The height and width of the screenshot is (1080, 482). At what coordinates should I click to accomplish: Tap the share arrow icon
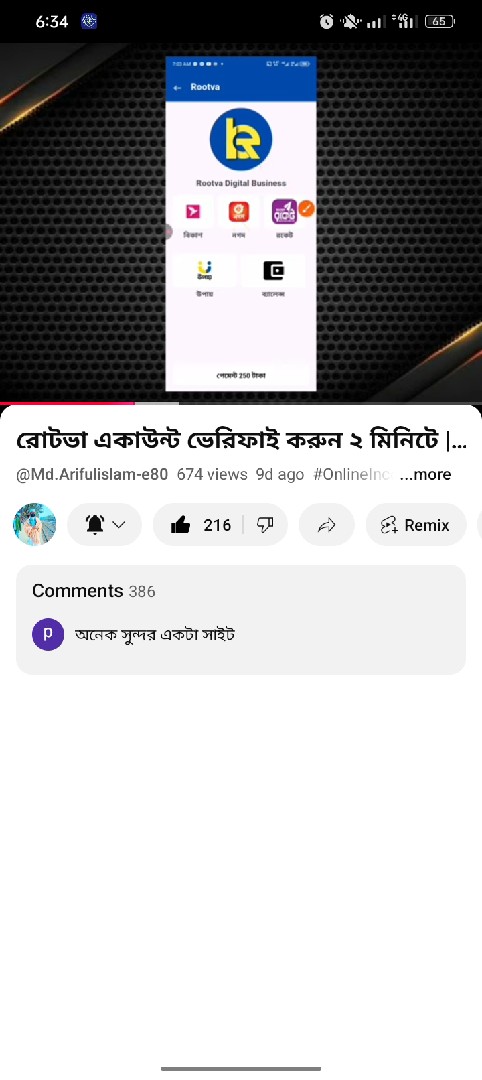(326, 526)
